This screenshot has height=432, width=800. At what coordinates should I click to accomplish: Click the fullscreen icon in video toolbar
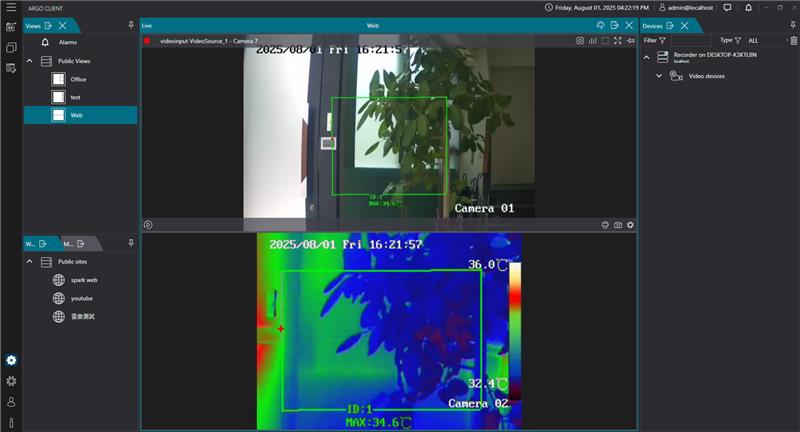point(618,41)
